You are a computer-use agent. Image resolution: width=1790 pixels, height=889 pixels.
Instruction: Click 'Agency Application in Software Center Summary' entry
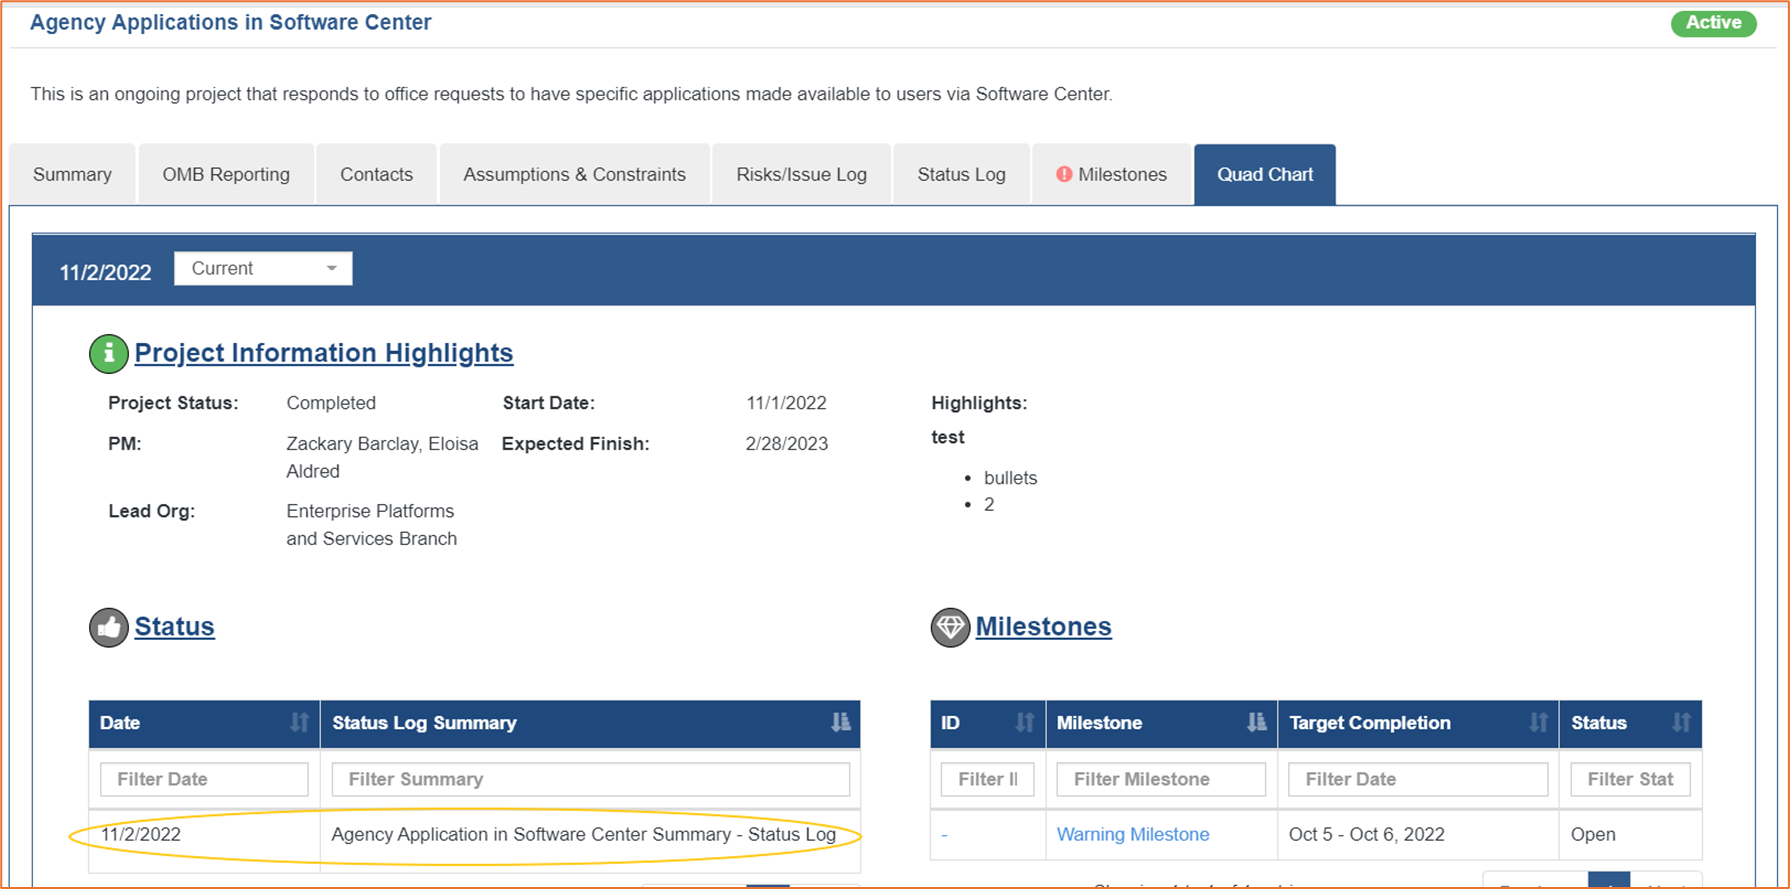tap(583, 834)
